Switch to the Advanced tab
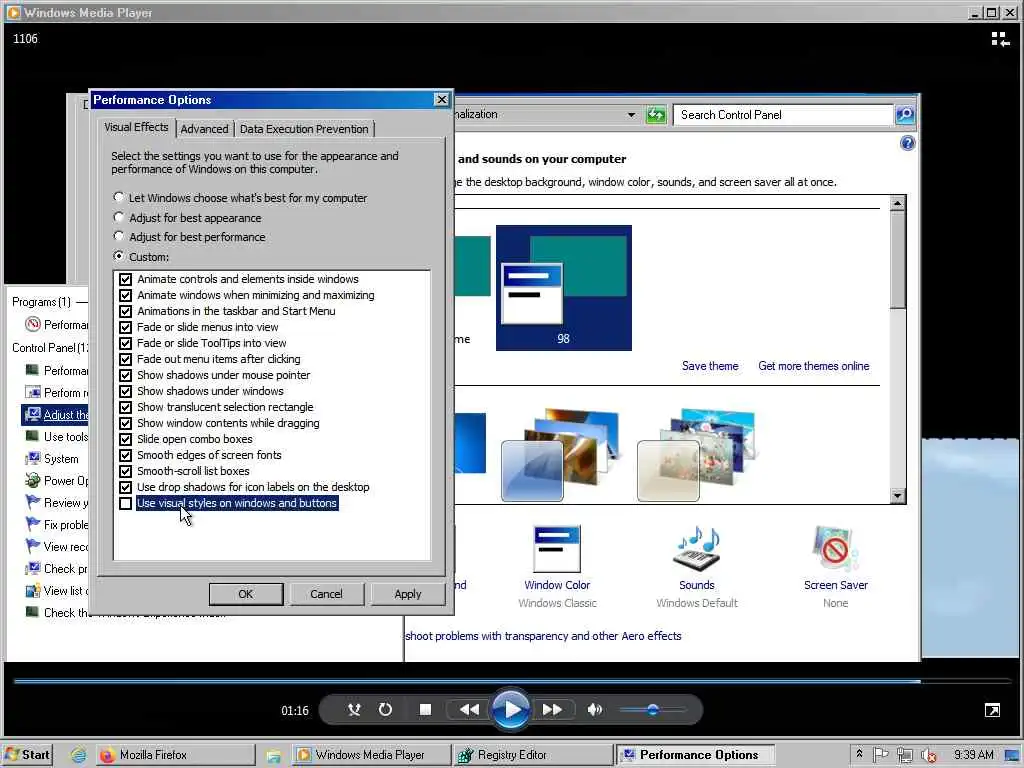The width and height of the screenshot is (1024, 768). point(204,129)
